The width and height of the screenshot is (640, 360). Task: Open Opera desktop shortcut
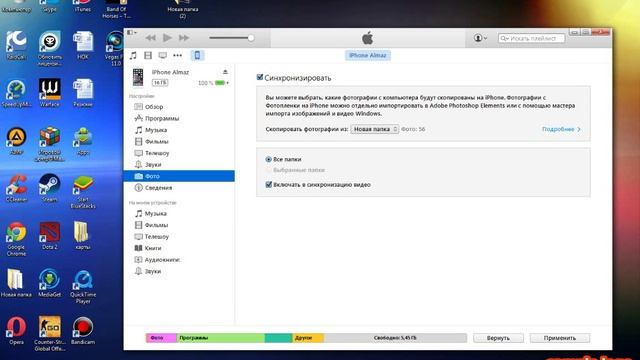(16, 331)
